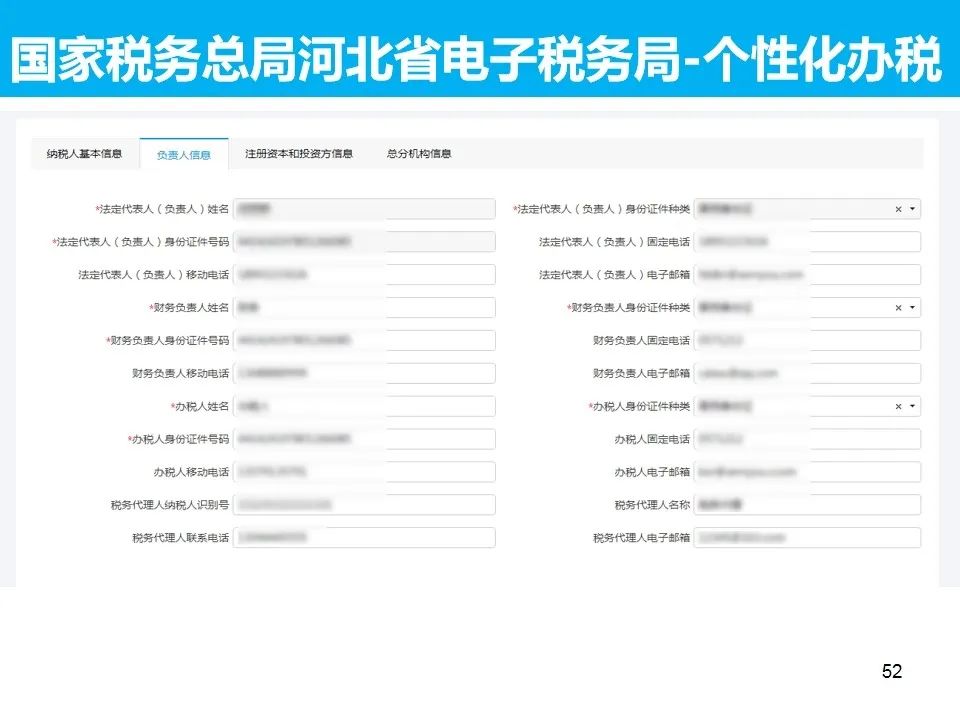This screenshot has width=960, height=720.
Task: Select the 负责人信息 tab
Action: pyautogui.click(x=184, y=155)
